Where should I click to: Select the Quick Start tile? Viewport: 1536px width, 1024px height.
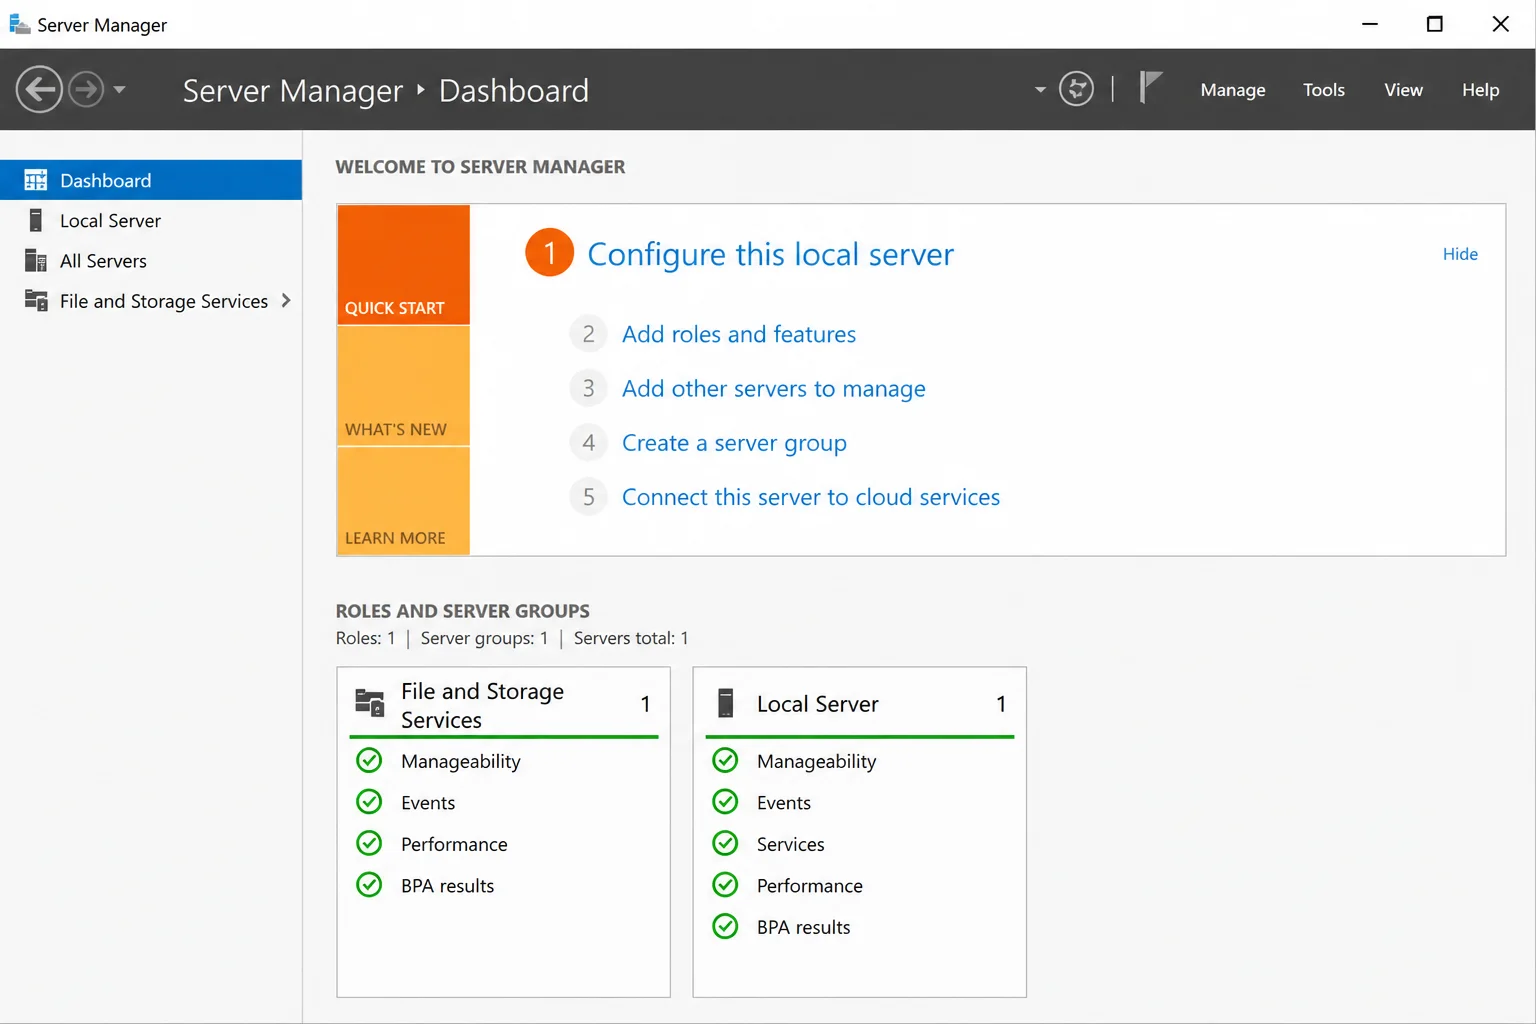click(403, 265)
